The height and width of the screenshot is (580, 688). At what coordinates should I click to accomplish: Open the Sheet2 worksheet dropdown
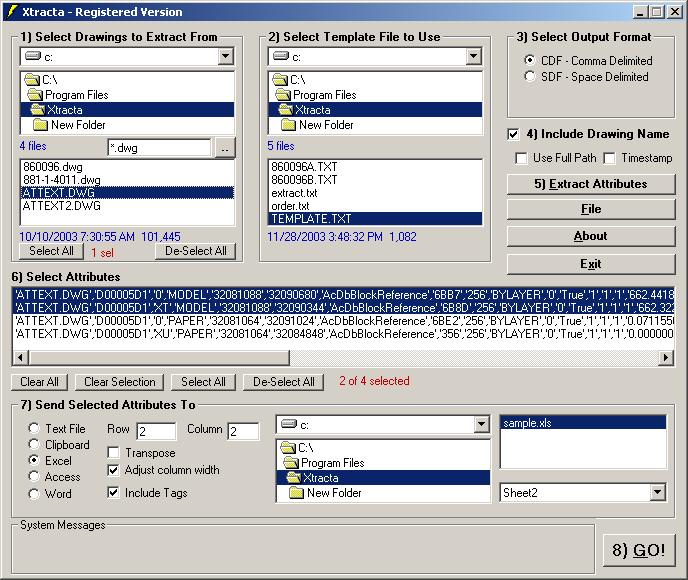657,492
